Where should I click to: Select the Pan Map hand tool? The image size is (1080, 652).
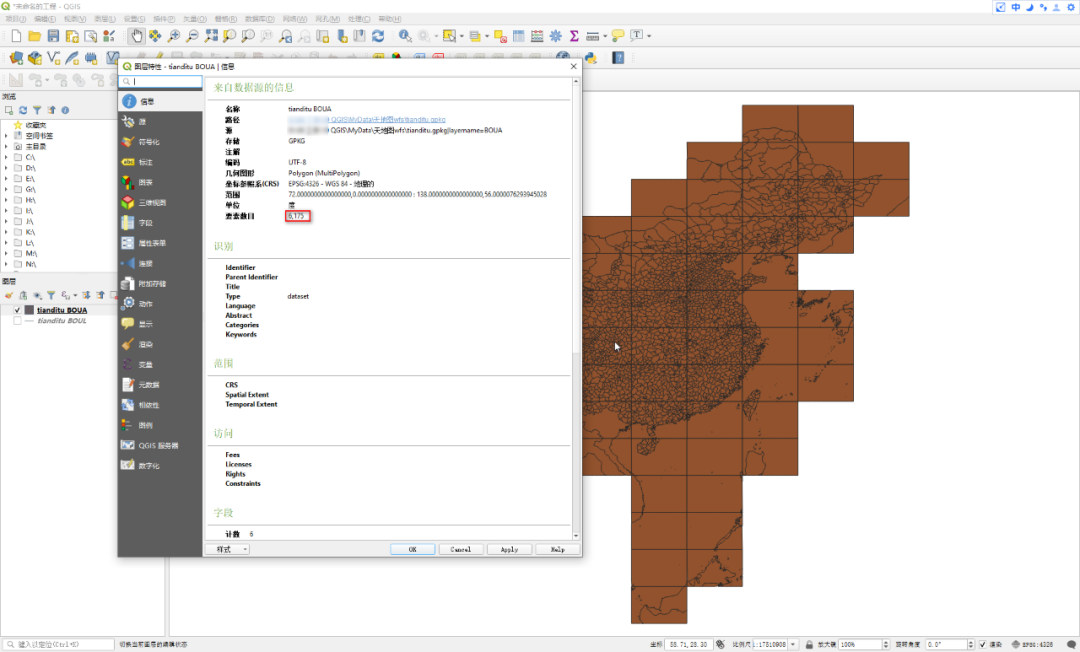pos(136,36)
